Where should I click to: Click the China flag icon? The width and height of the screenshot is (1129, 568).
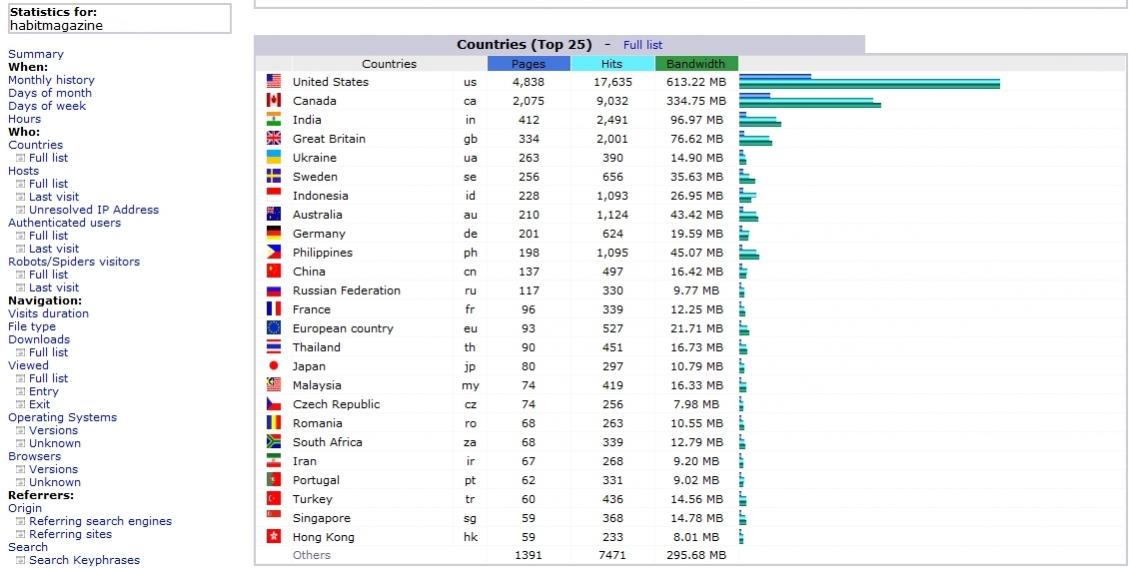click(274, 271)
